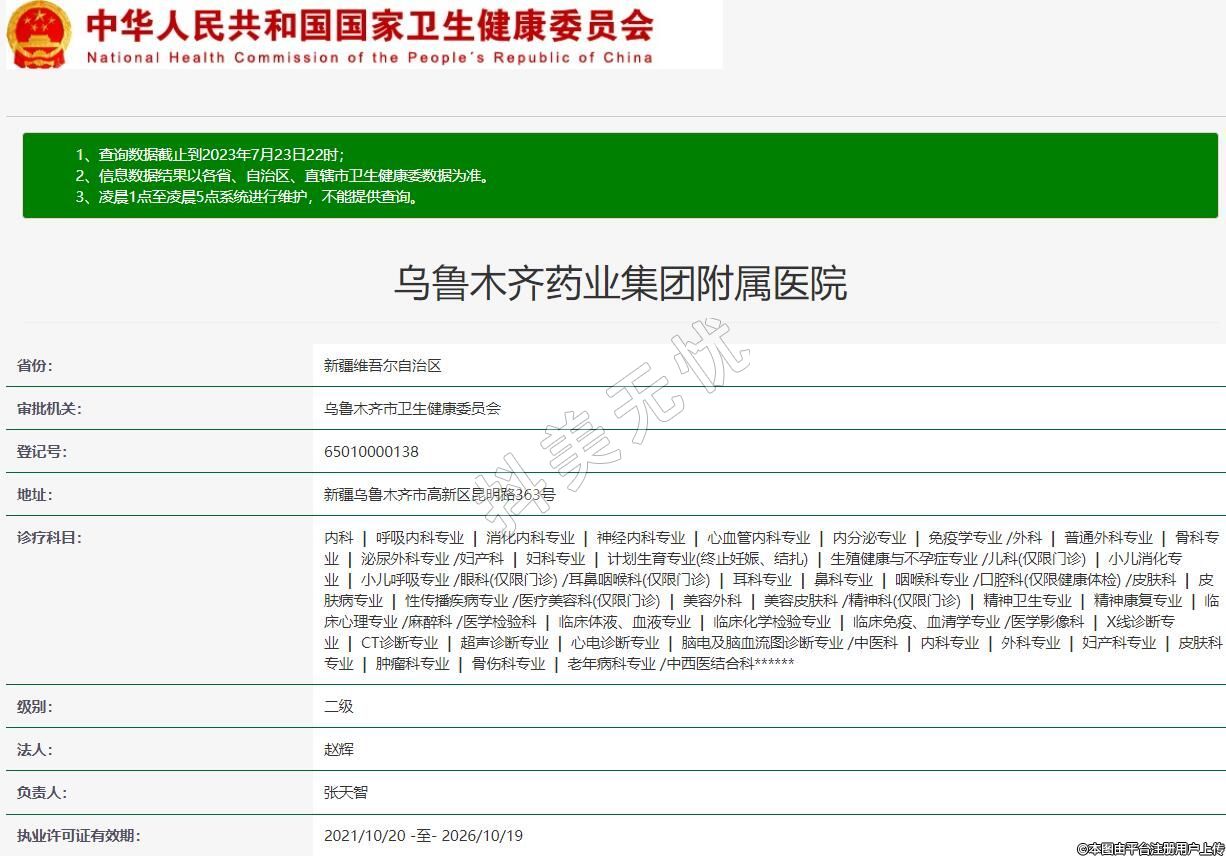1226x856 pixels.
Task: Click the level value 二级
Action: 339,707
